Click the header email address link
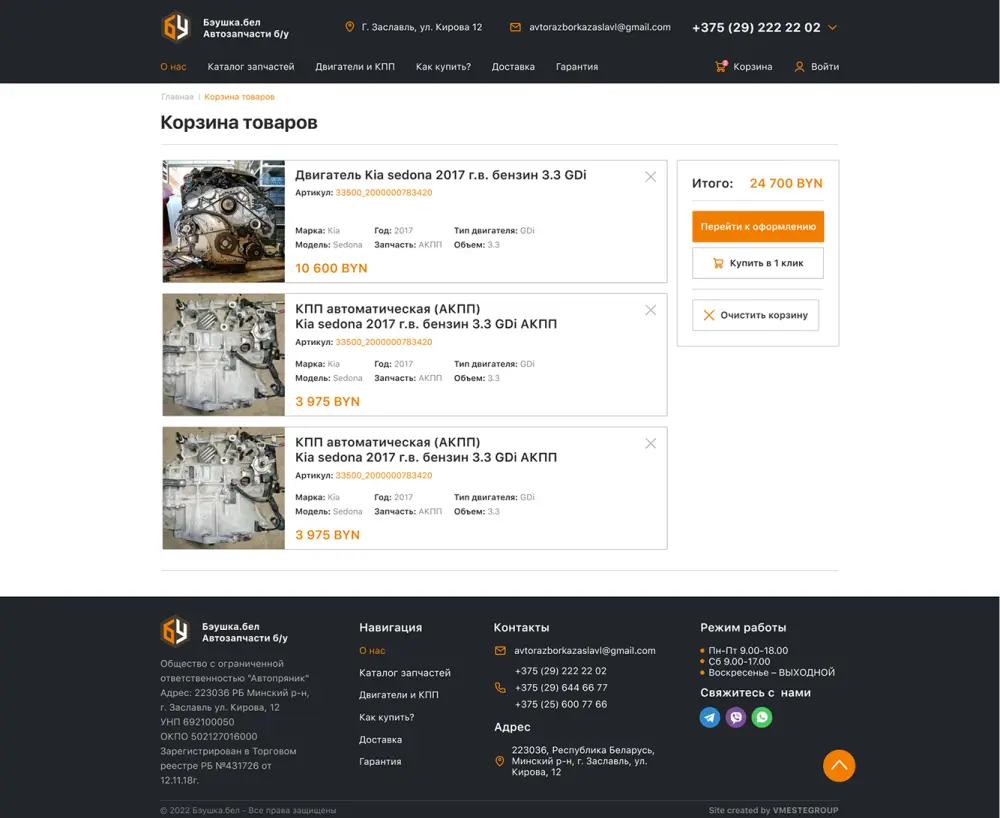1000x818 pixels. pyautogui.click(x=600, y=27)
